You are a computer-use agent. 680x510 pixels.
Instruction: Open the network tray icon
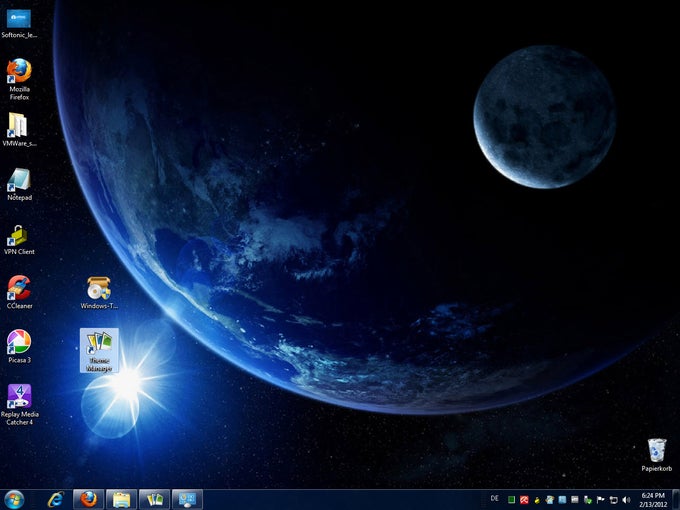613,500
